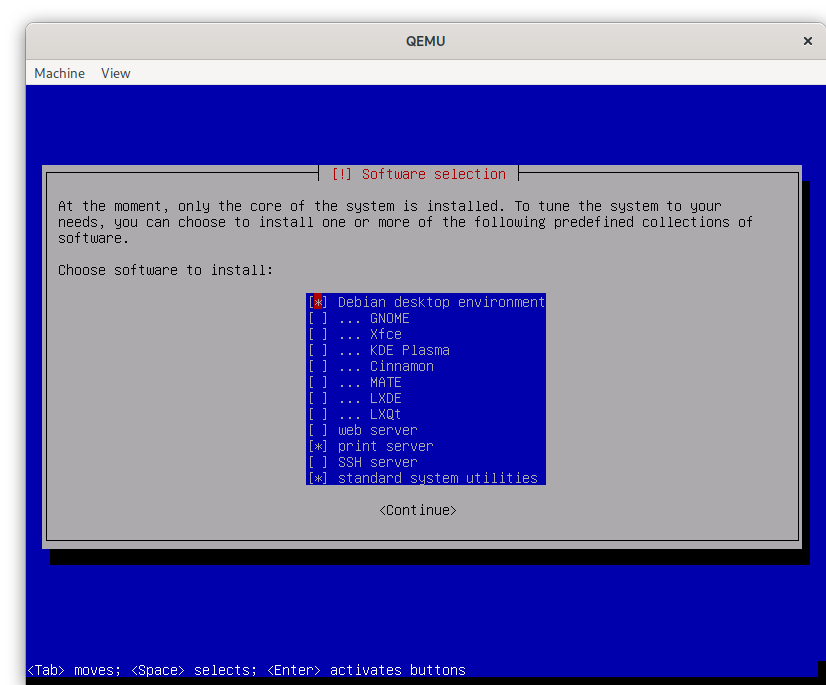Check the LXDE checkbox
This screenshot has width=826, height=685.
[318, 398]
